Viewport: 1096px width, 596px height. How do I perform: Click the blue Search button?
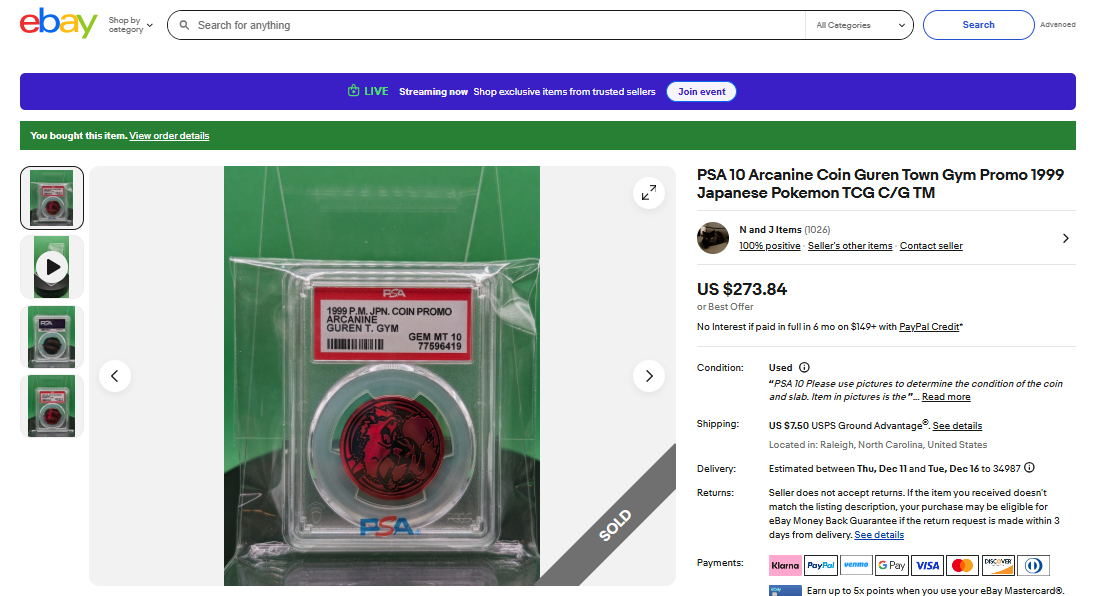(x=978, y=25)
